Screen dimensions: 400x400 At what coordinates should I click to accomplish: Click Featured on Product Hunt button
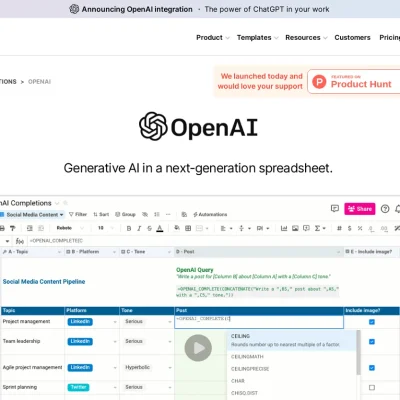354,81
